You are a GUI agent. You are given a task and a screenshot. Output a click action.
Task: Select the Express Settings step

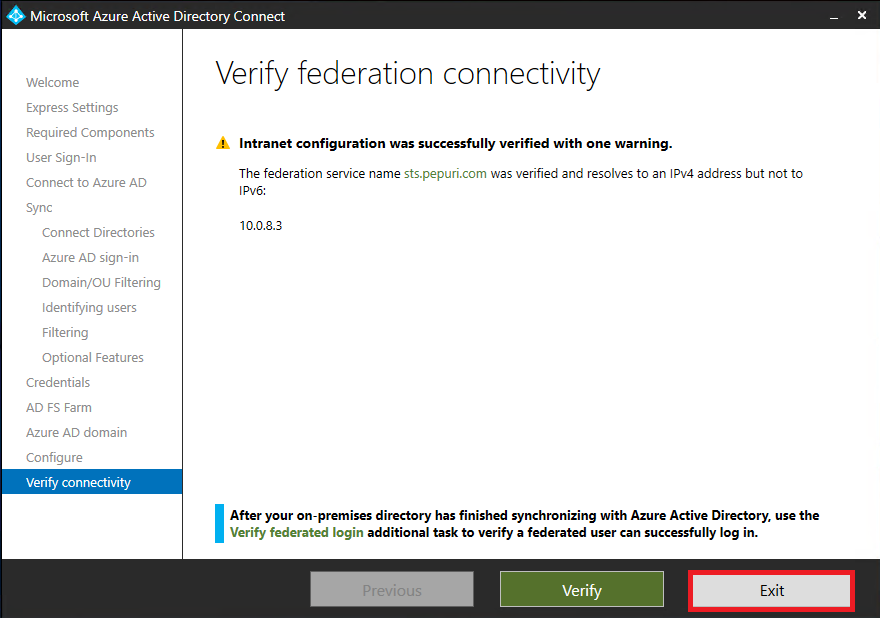pos(72,107)
